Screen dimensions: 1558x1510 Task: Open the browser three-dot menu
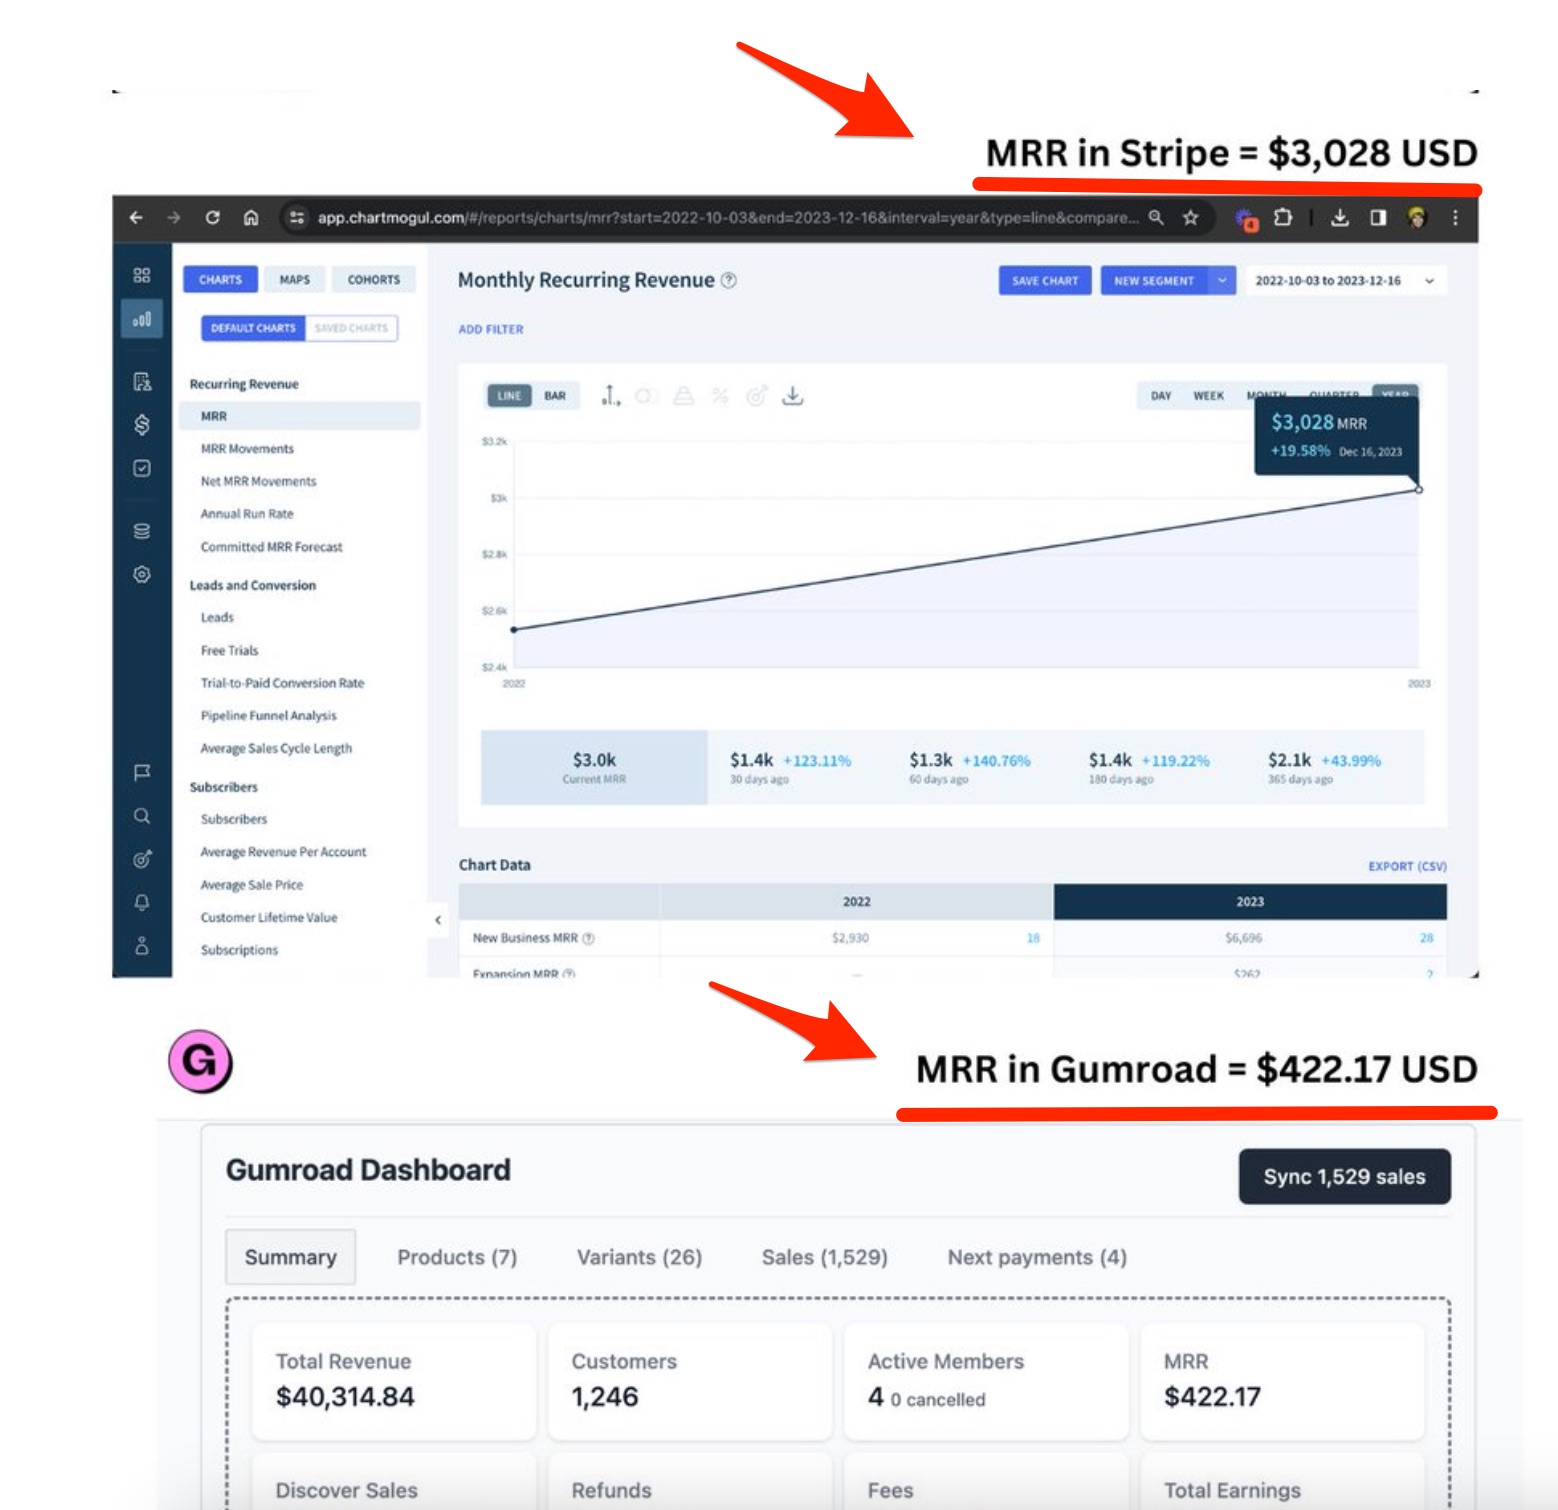(x=1455, y=217)
